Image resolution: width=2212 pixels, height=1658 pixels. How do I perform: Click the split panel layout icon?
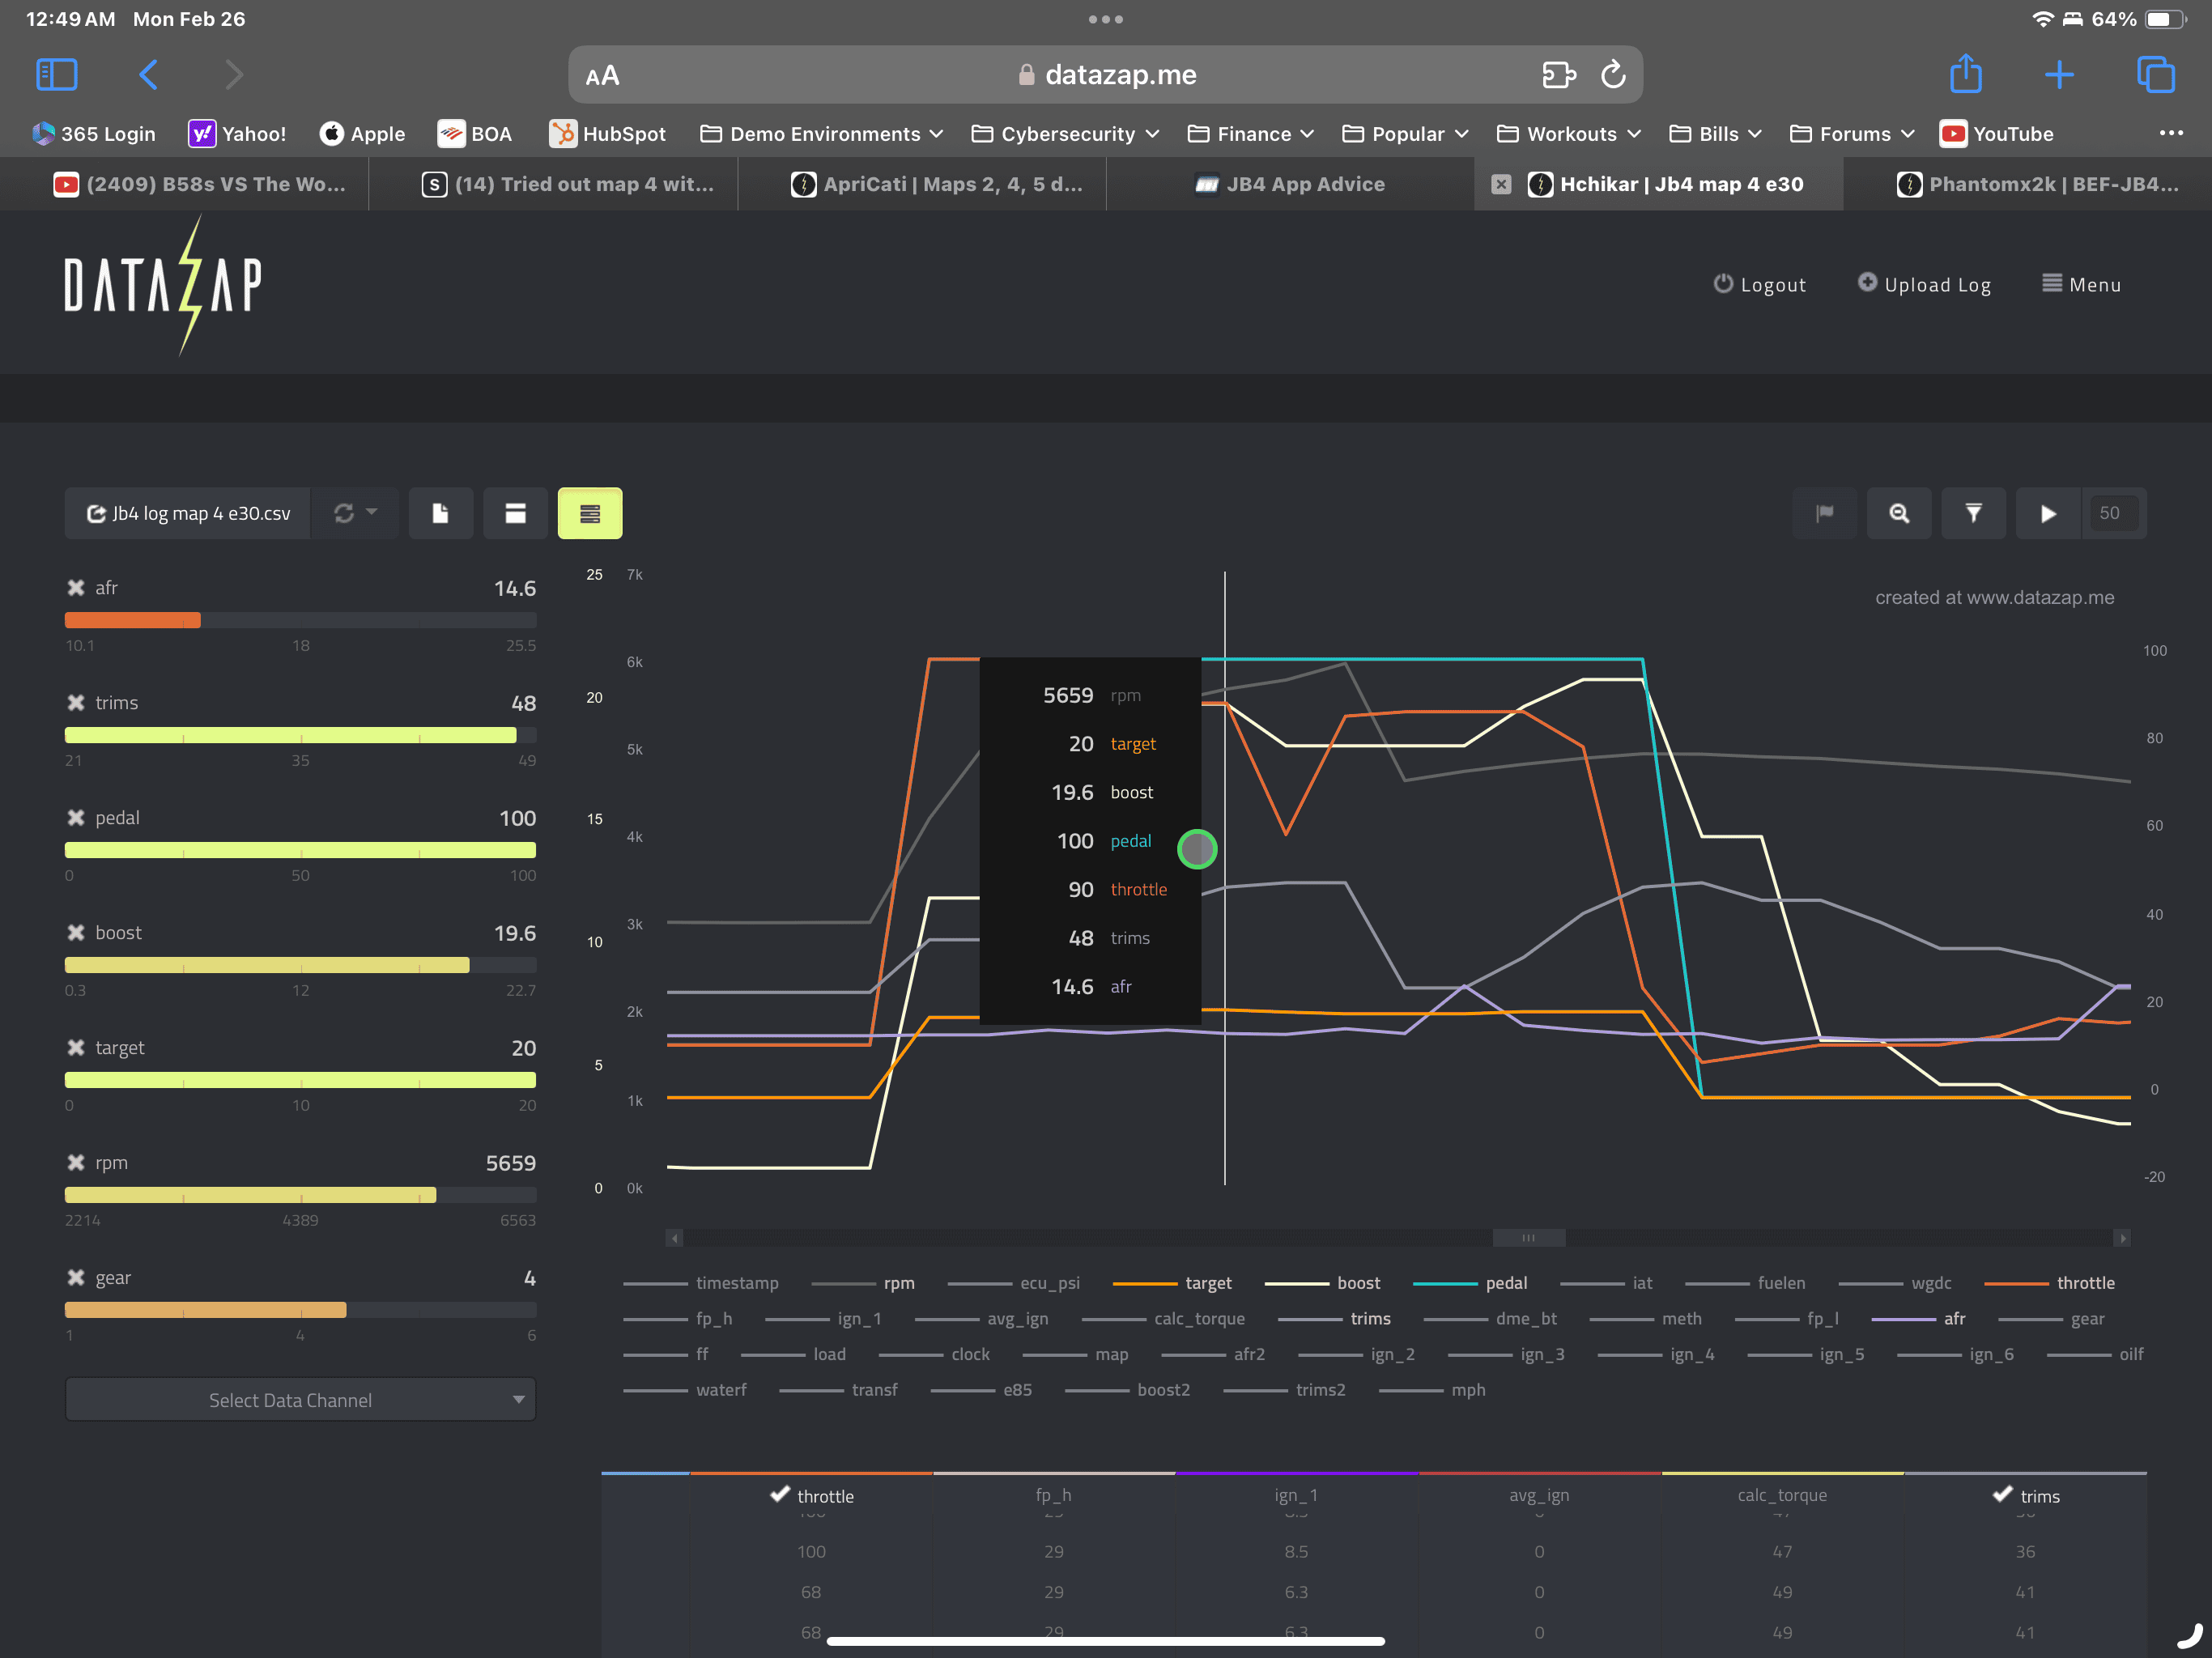coord(515,513)
